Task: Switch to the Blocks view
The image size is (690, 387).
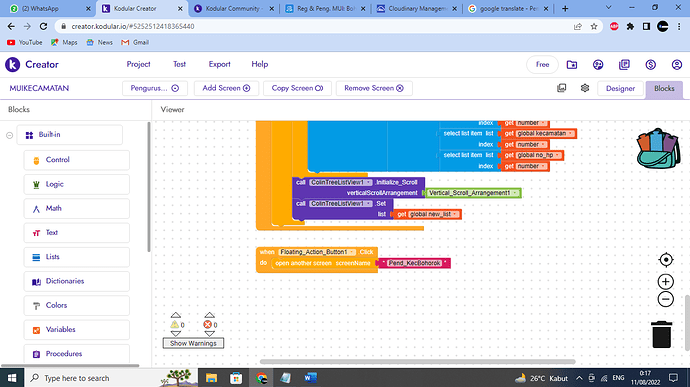Action: pyautogui.click(x=664, y=88)
